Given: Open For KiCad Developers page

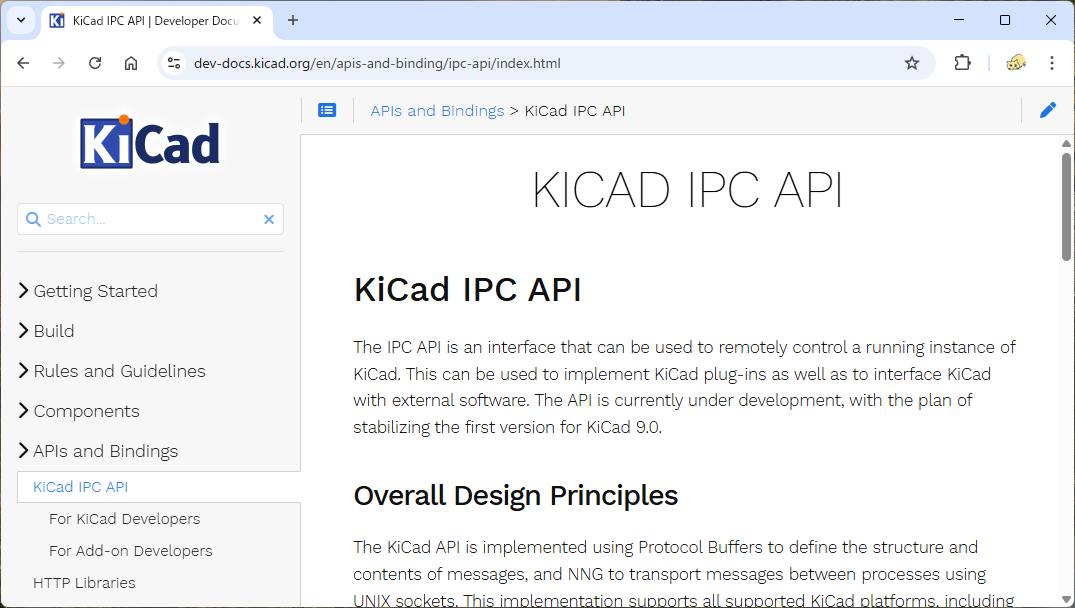Looking at the screenshot, I should 124,519.
